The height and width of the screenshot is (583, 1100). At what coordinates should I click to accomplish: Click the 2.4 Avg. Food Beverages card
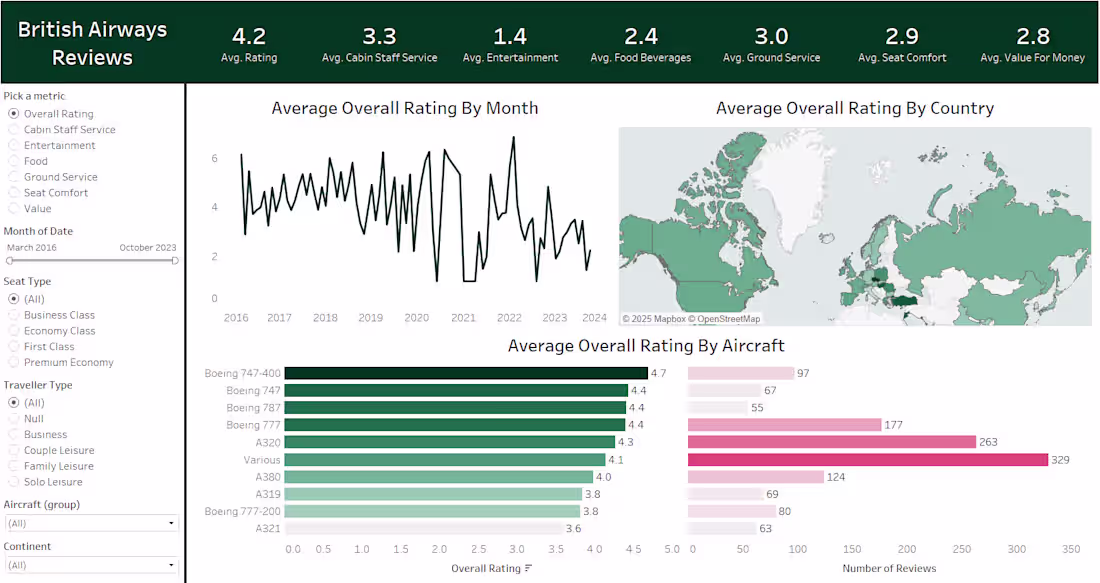pos(640,44)
